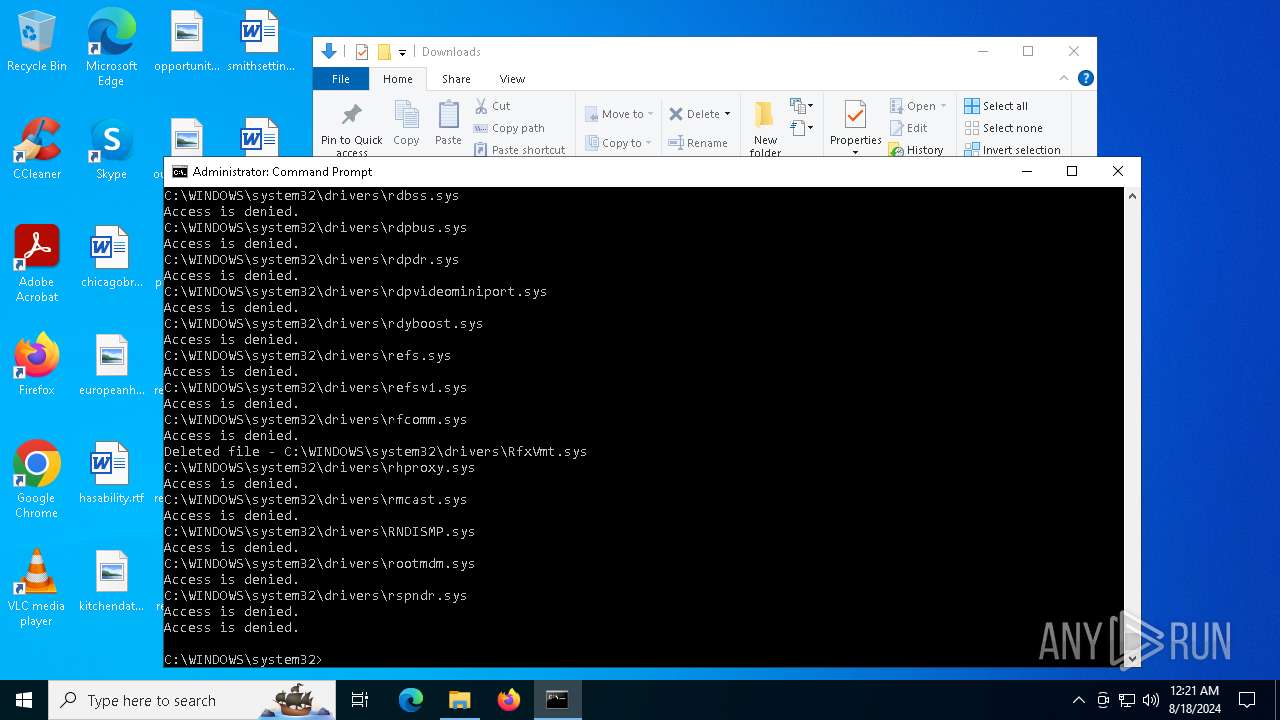Open network icon in system tray
Image resolution: width=1280 pixels, height=720 pixels.
[x=1127, y=700]
